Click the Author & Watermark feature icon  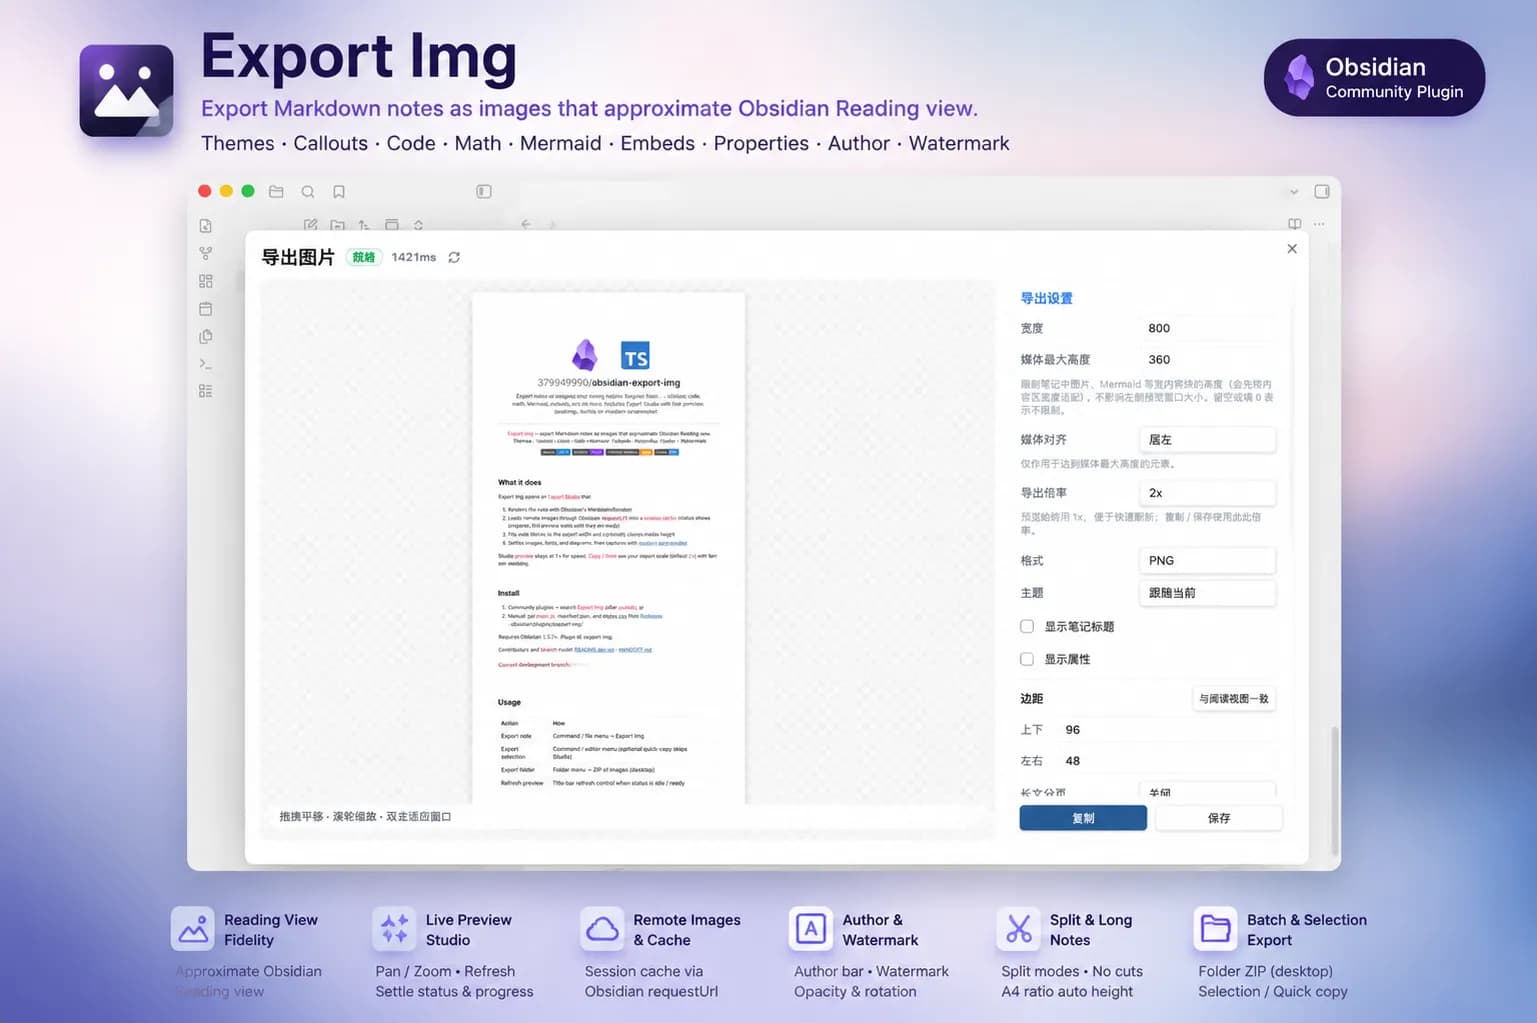pyautogui.click(x=811, y=929)
